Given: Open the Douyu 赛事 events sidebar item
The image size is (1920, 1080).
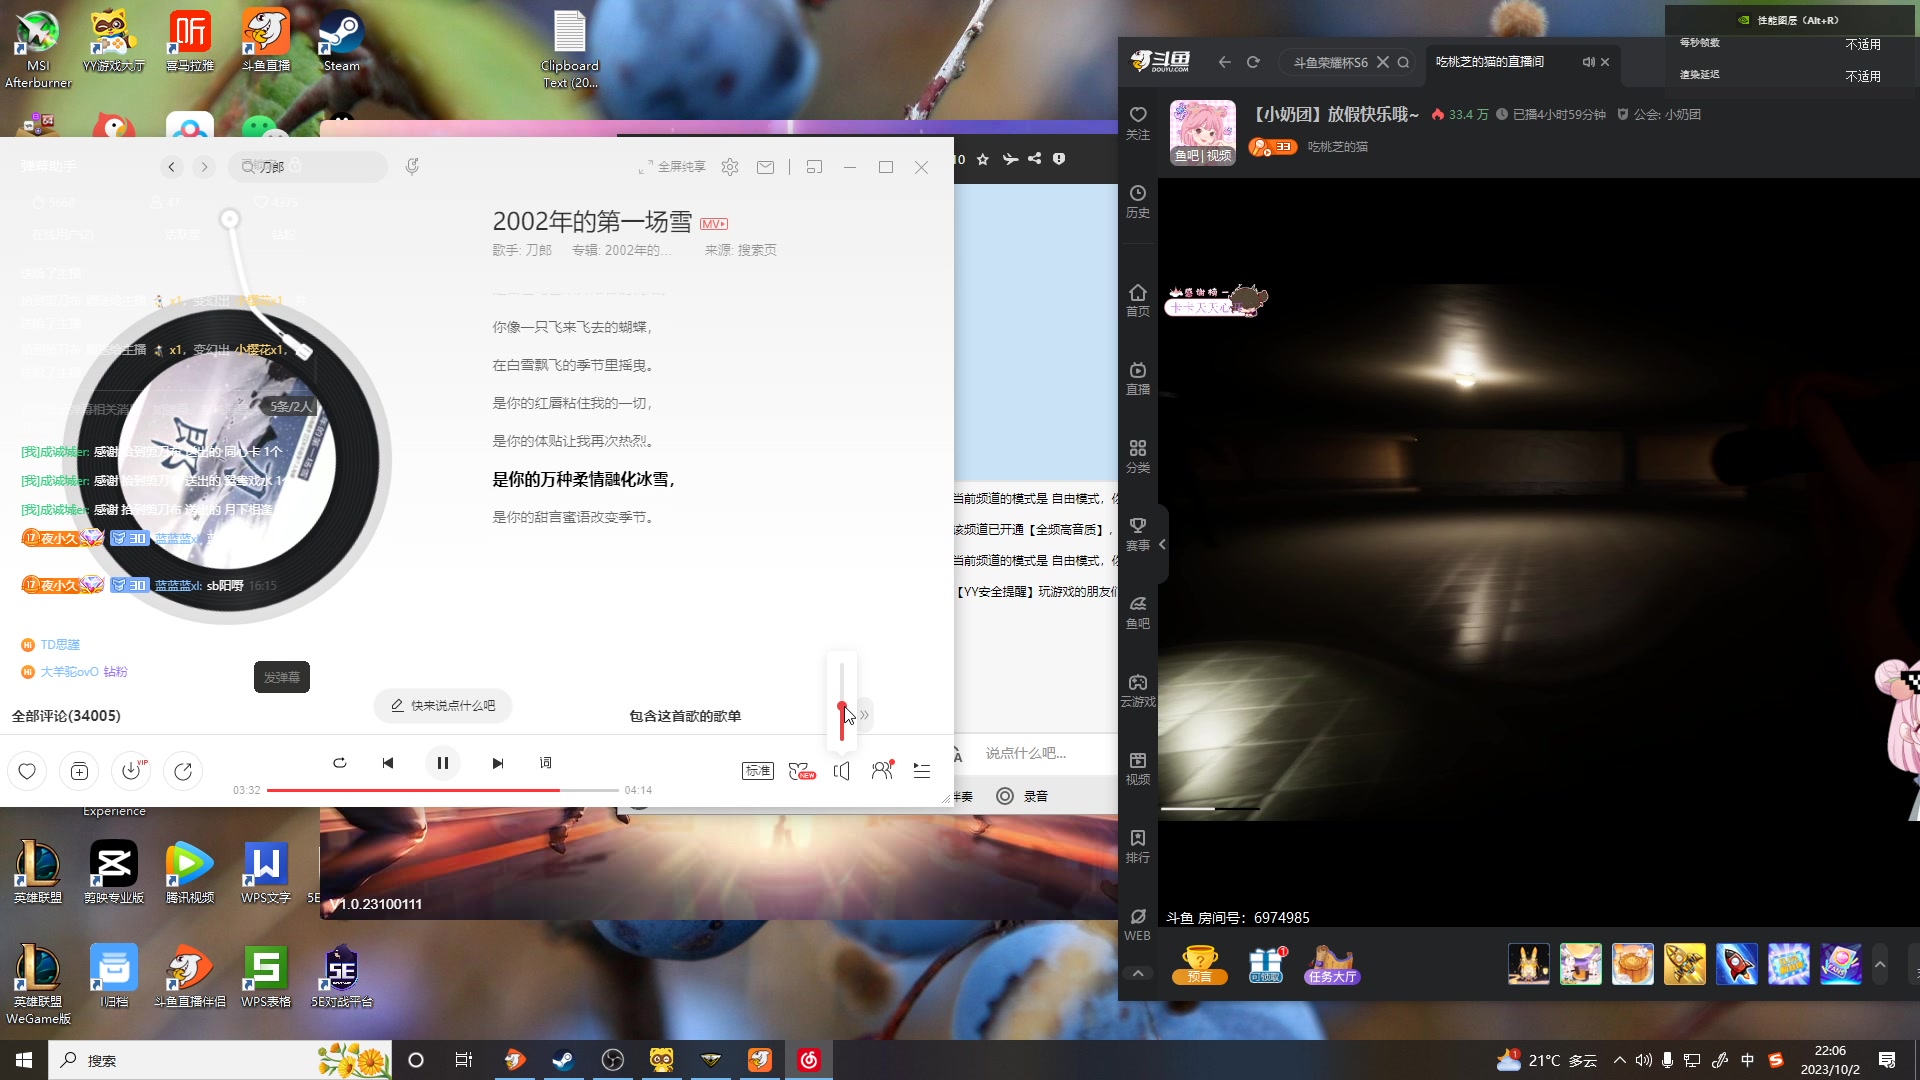Looking at the screenshot, I should tap(1138, 534).
